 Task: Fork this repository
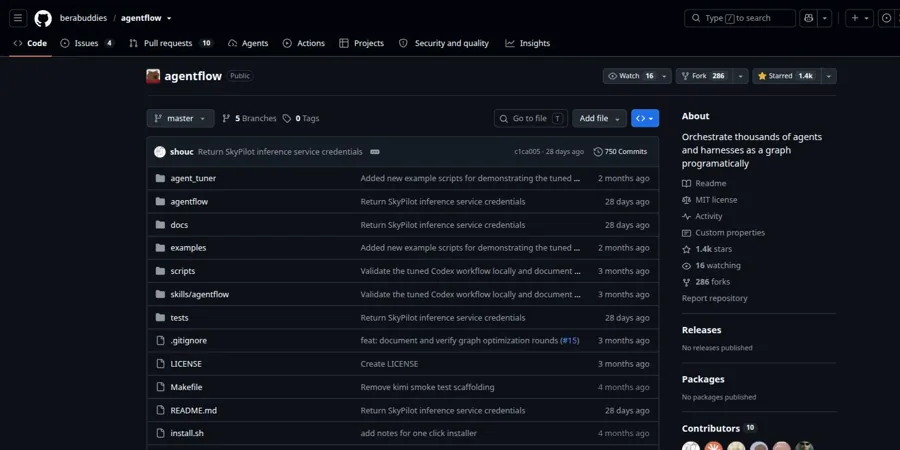(704, 76)
